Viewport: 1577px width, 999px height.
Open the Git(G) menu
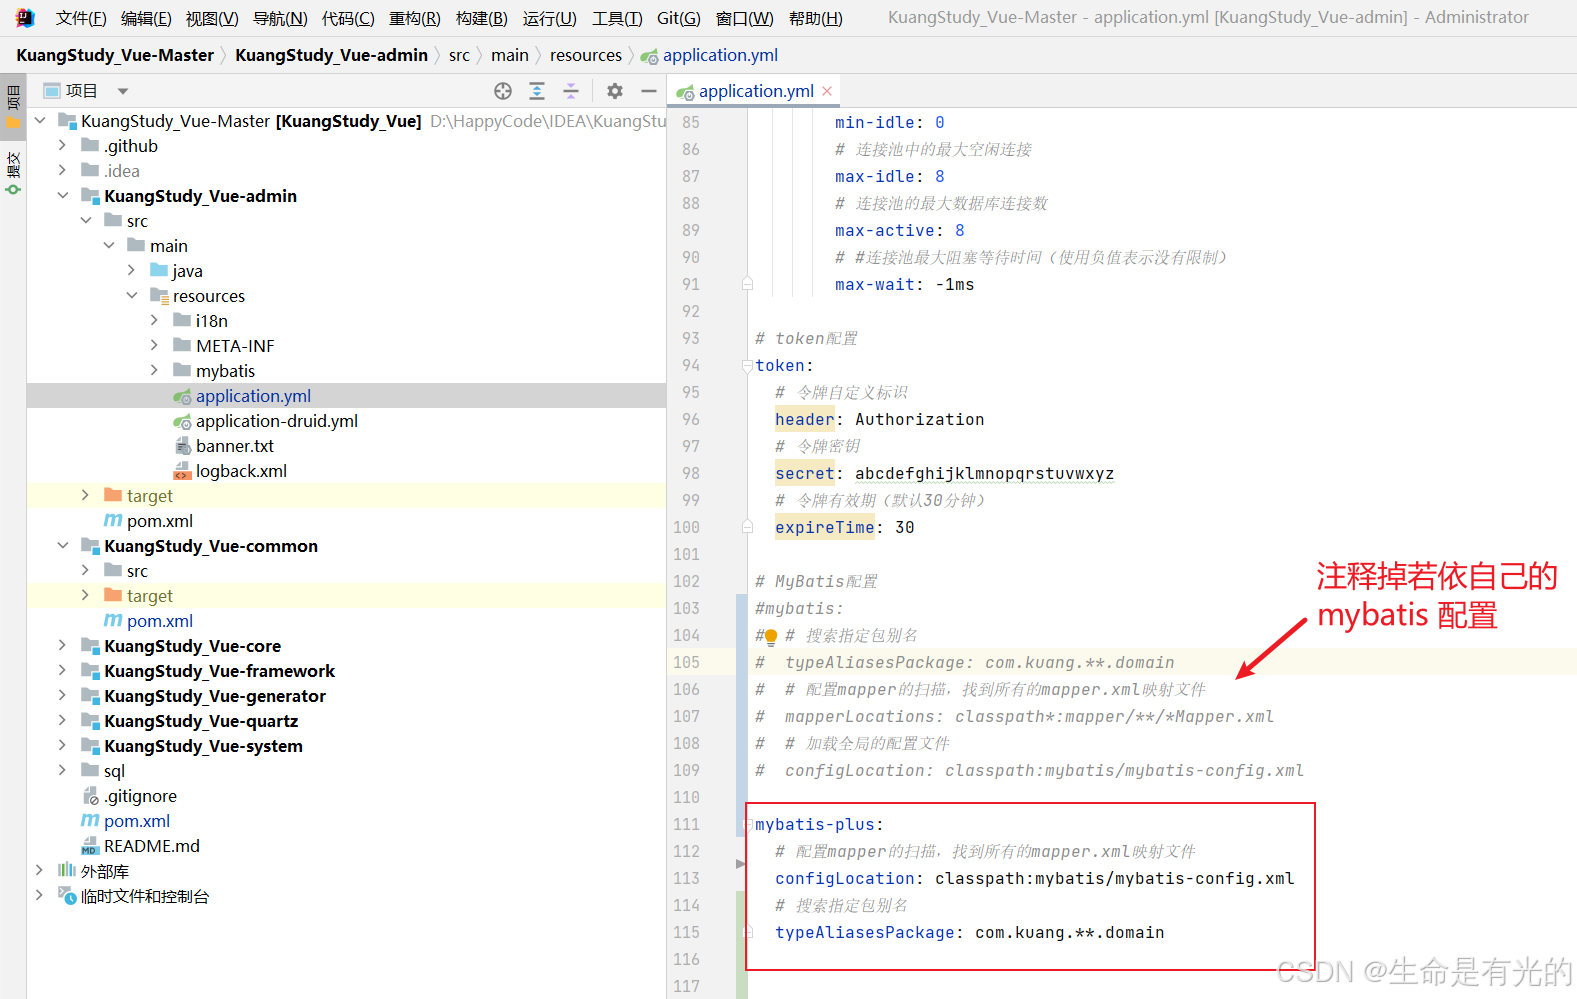pos(679,18)
